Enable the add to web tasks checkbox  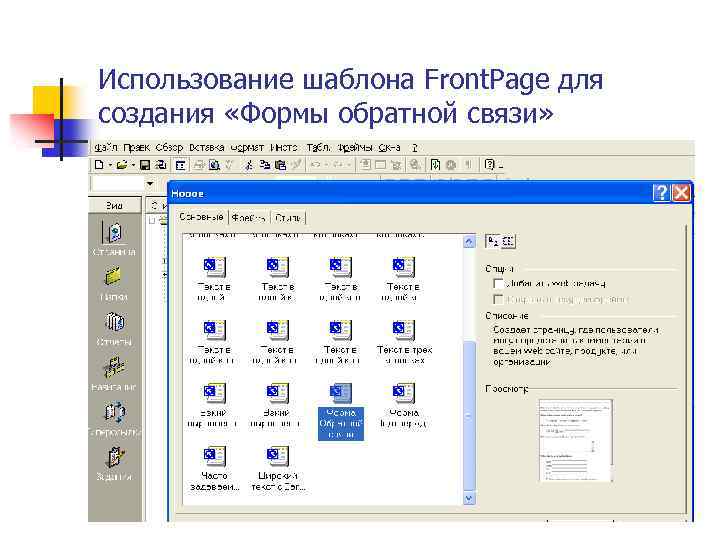[498, 283]
